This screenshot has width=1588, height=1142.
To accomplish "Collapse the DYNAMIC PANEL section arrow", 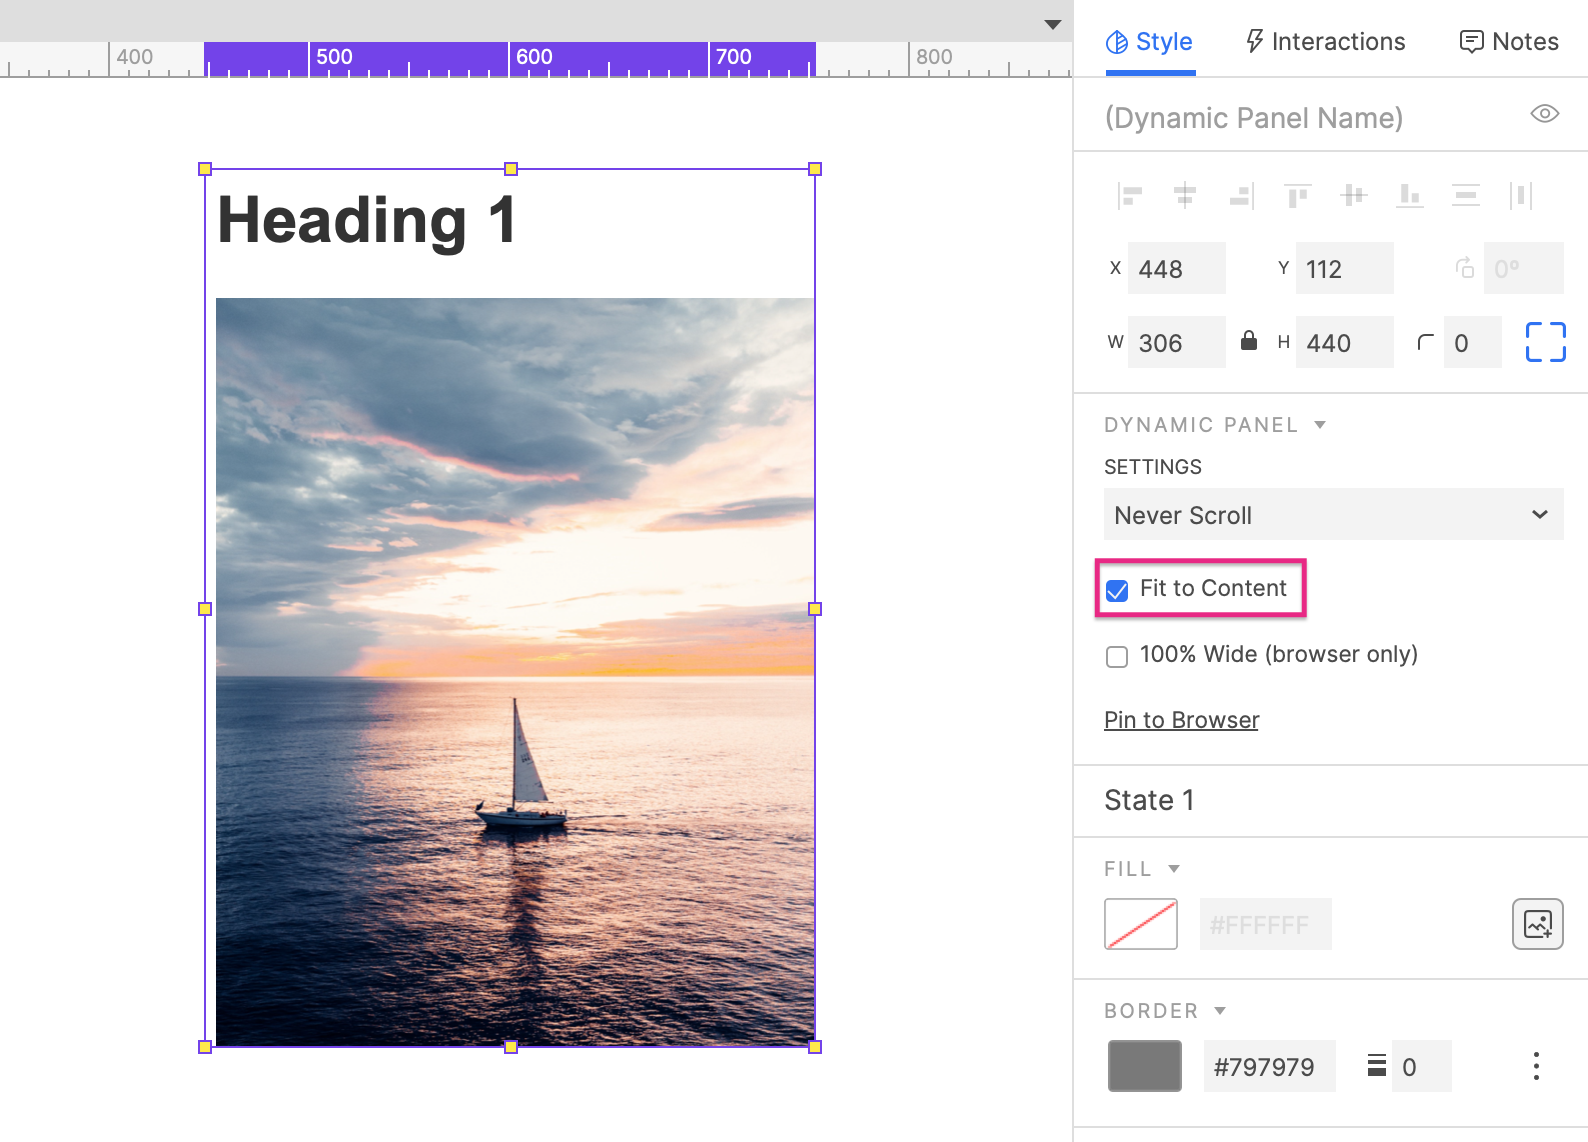I will pyautogui.click(x=1320, y=425).
